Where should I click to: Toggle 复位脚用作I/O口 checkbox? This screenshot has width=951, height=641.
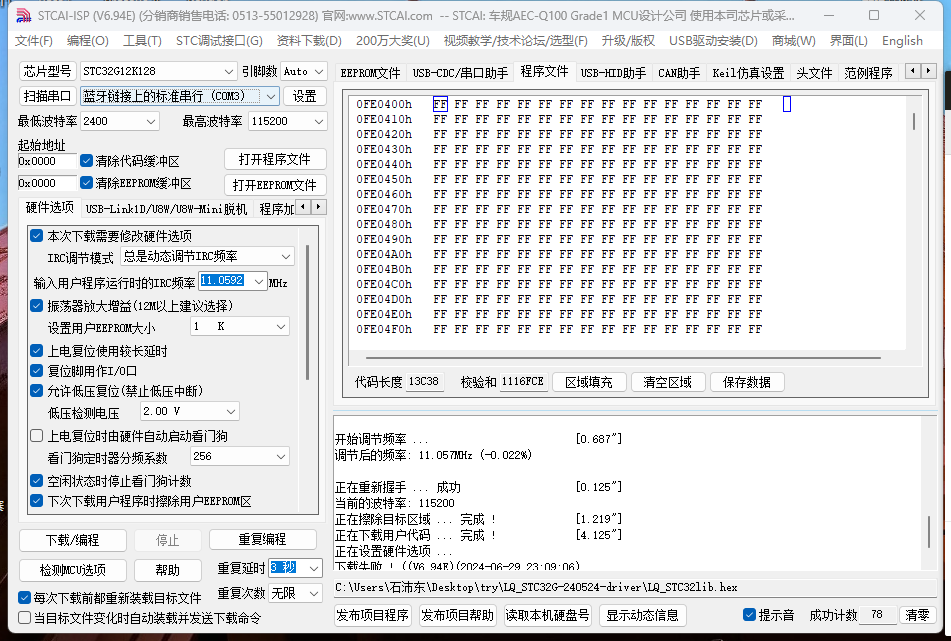pos(37,371)
